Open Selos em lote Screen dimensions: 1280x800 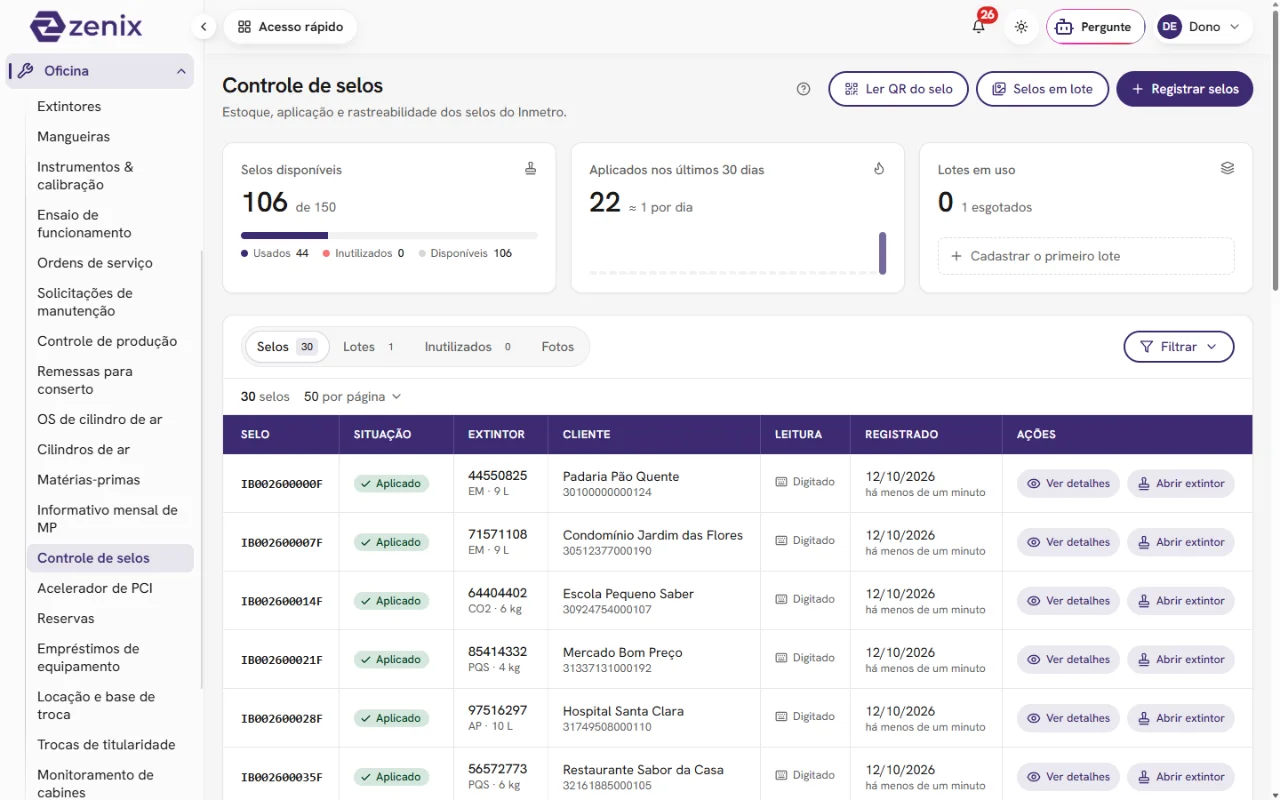tap(1042, 89)
